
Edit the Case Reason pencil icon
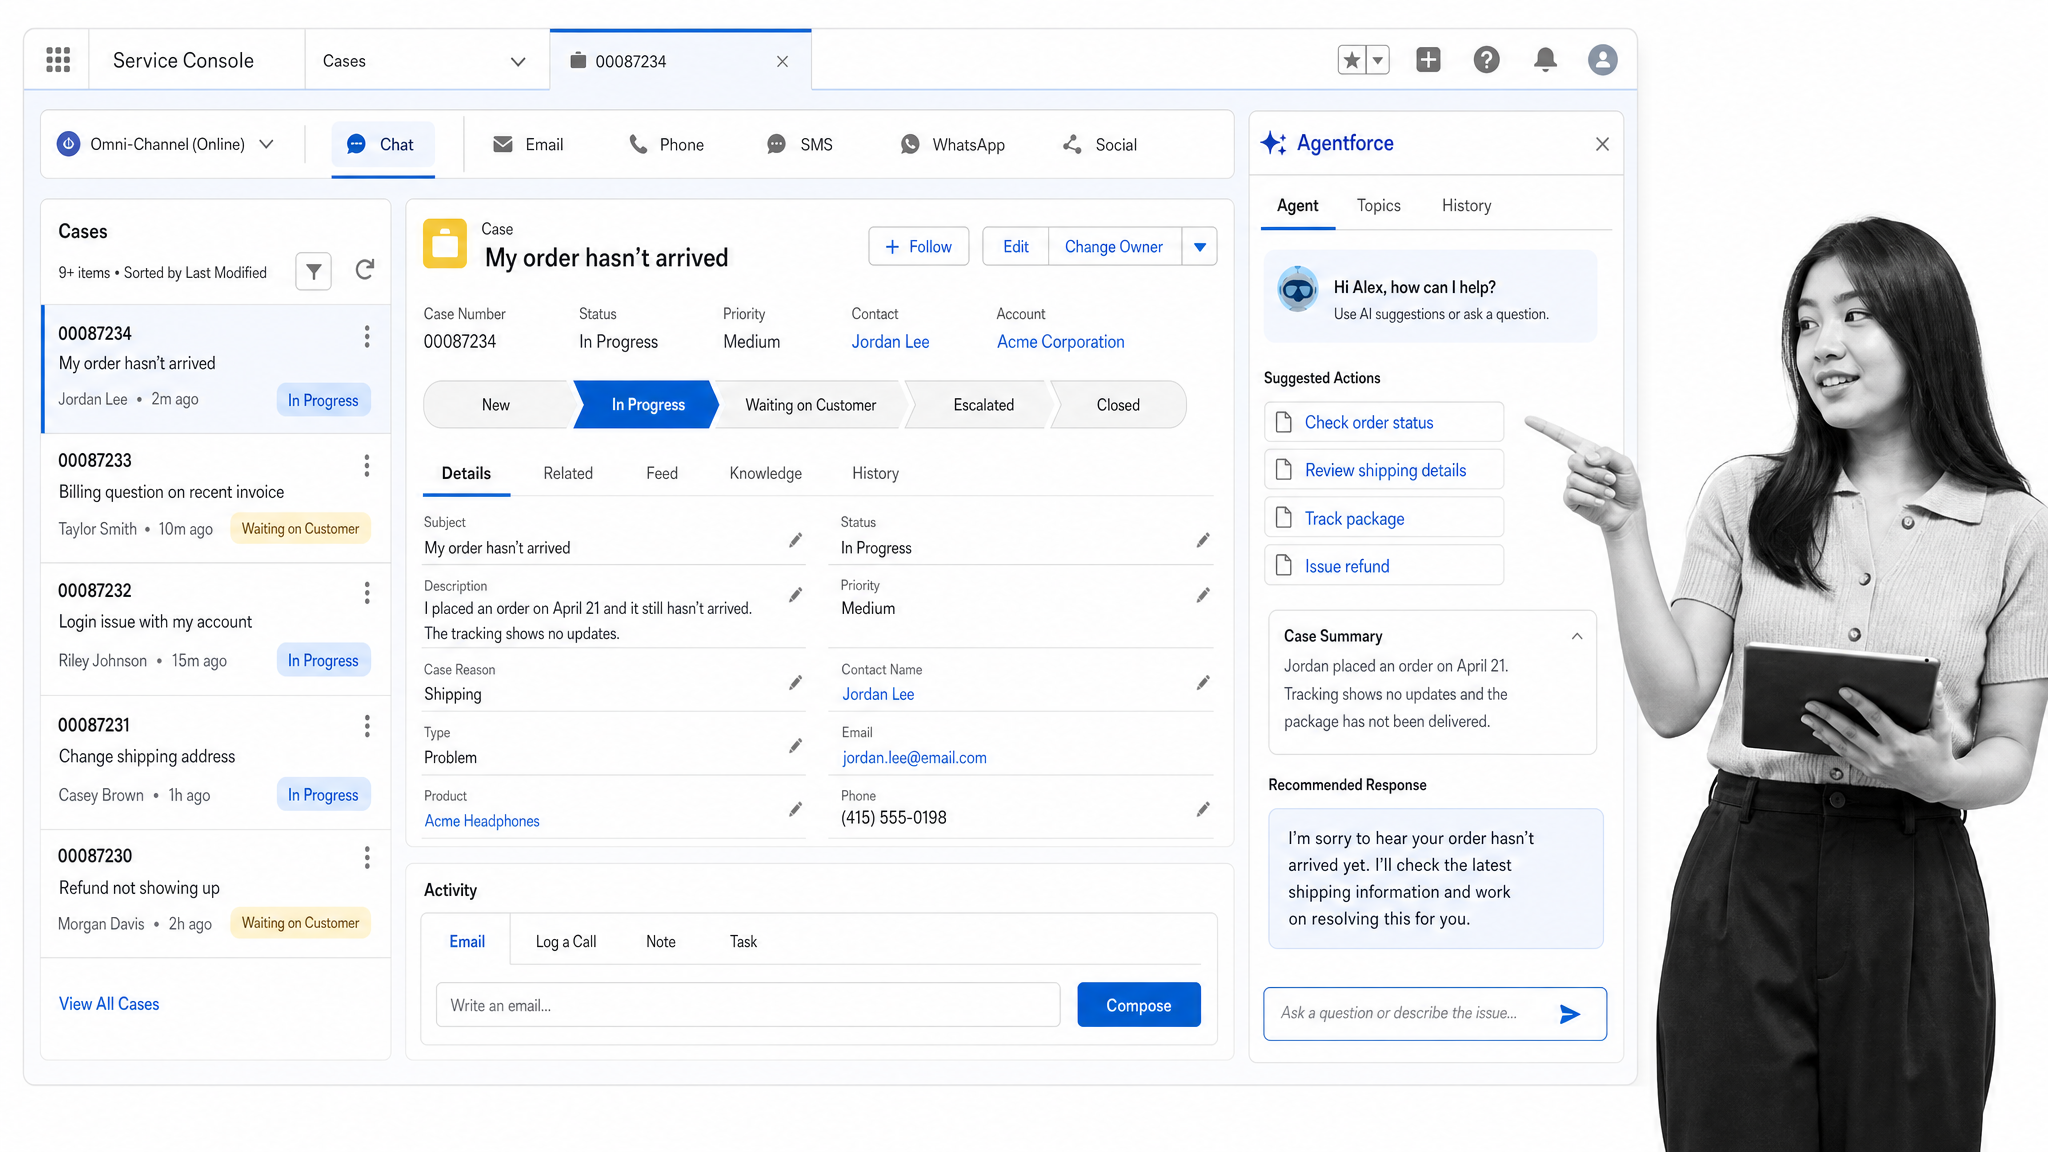tap(795, 683)
